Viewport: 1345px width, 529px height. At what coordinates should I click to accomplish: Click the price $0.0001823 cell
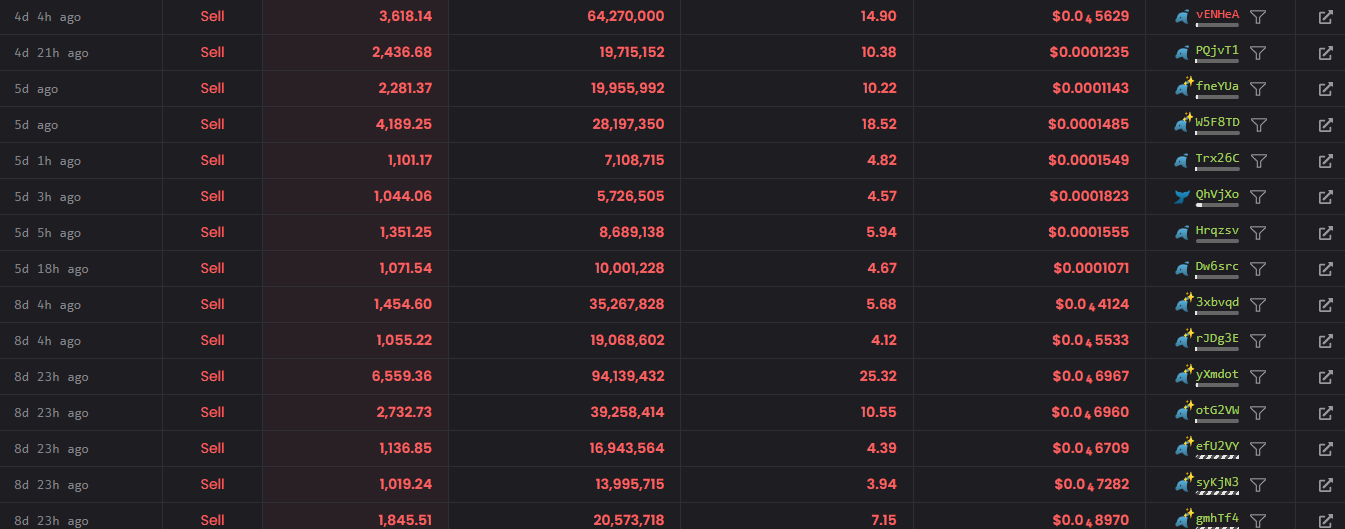coord(1090,196)
